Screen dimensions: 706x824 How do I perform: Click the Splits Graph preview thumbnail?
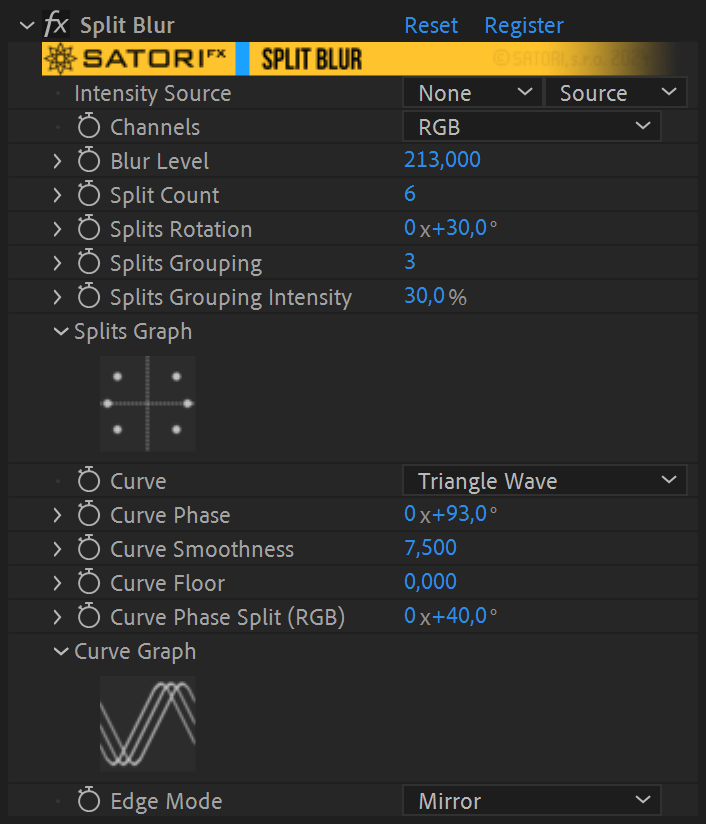click(147, 403)
